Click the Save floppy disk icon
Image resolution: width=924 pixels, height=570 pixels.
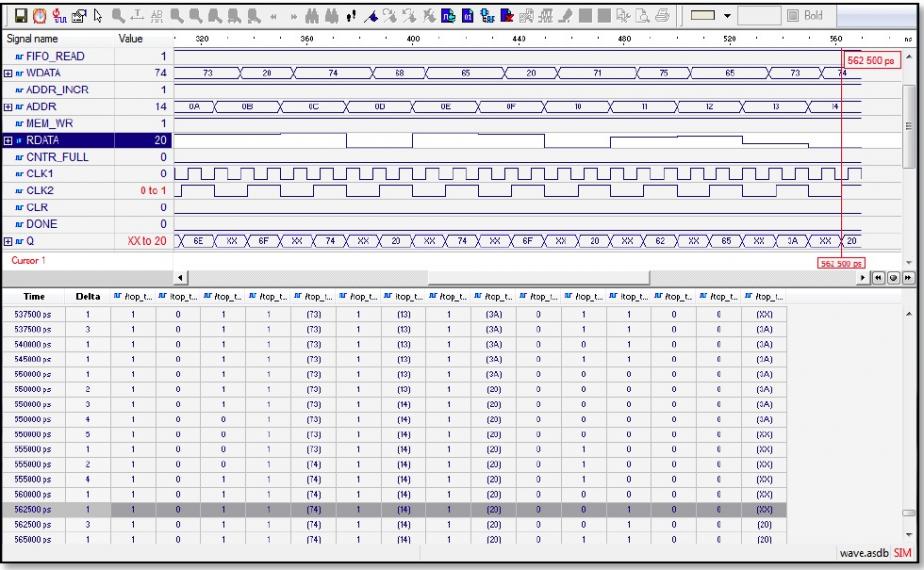(21, 16)
